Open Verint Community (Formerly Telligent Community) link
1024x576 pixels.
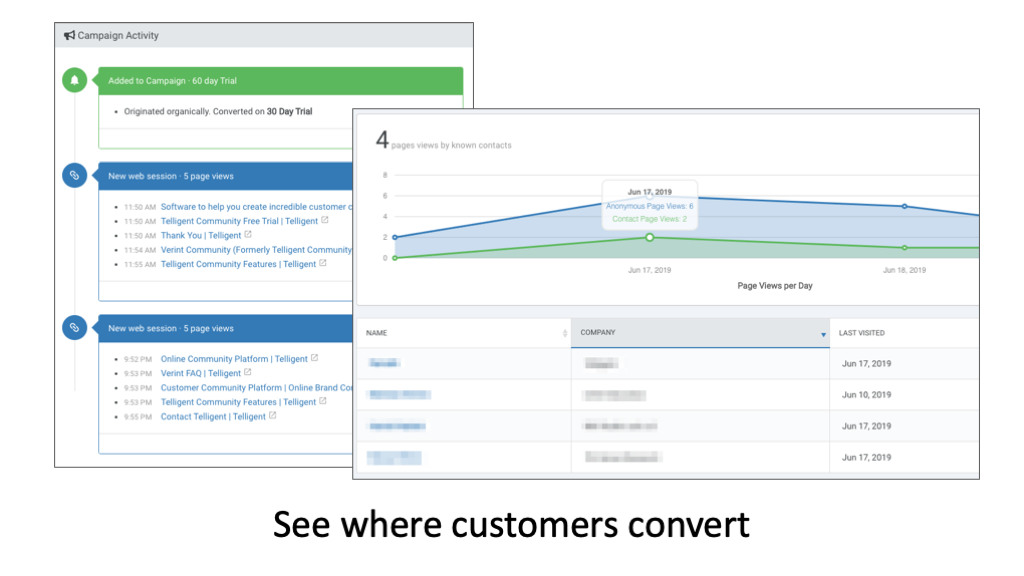[256, 250]
